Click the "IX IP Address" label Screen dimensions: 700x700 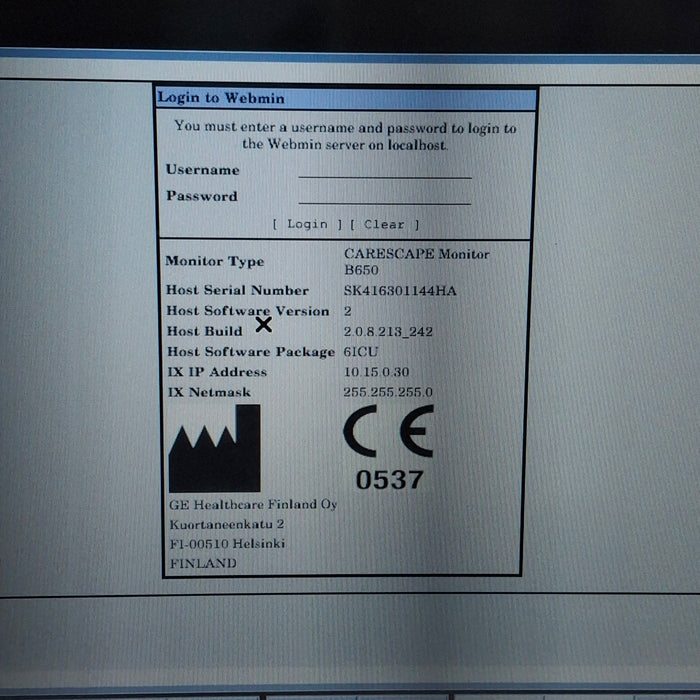[217, 372]
